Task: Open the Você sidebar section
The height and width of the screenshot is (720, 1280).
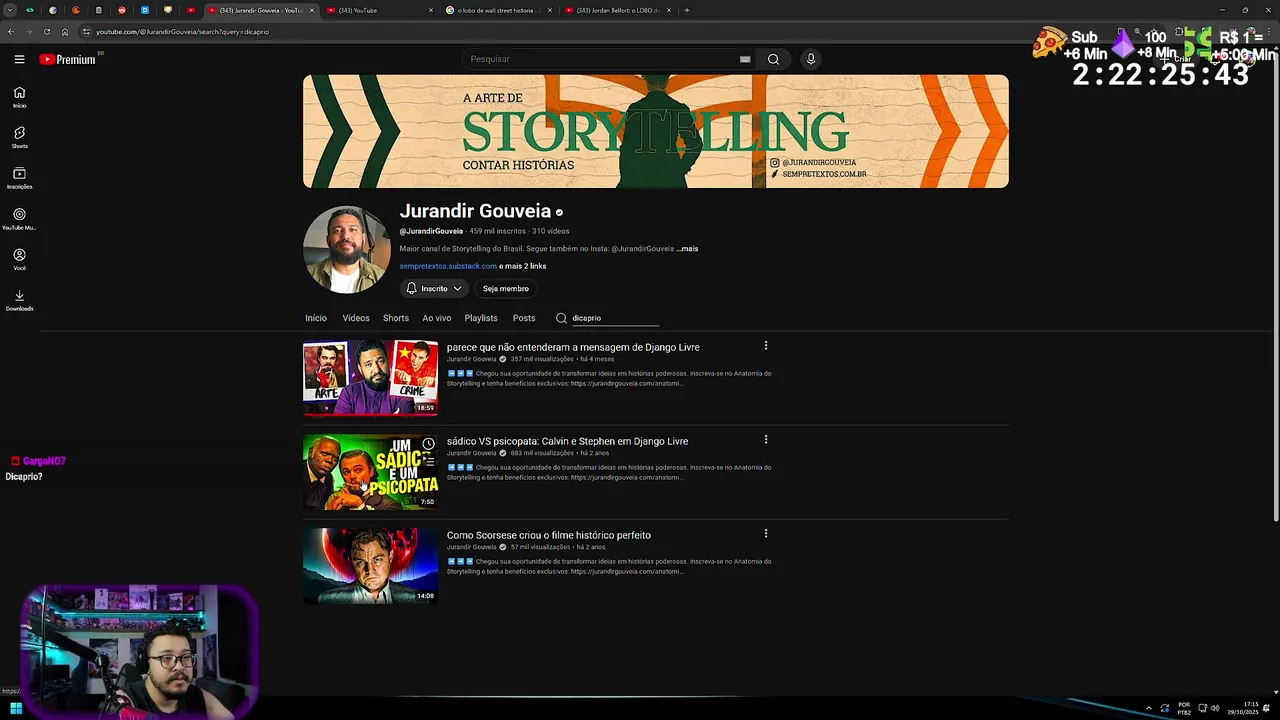Action: (19, 259)
